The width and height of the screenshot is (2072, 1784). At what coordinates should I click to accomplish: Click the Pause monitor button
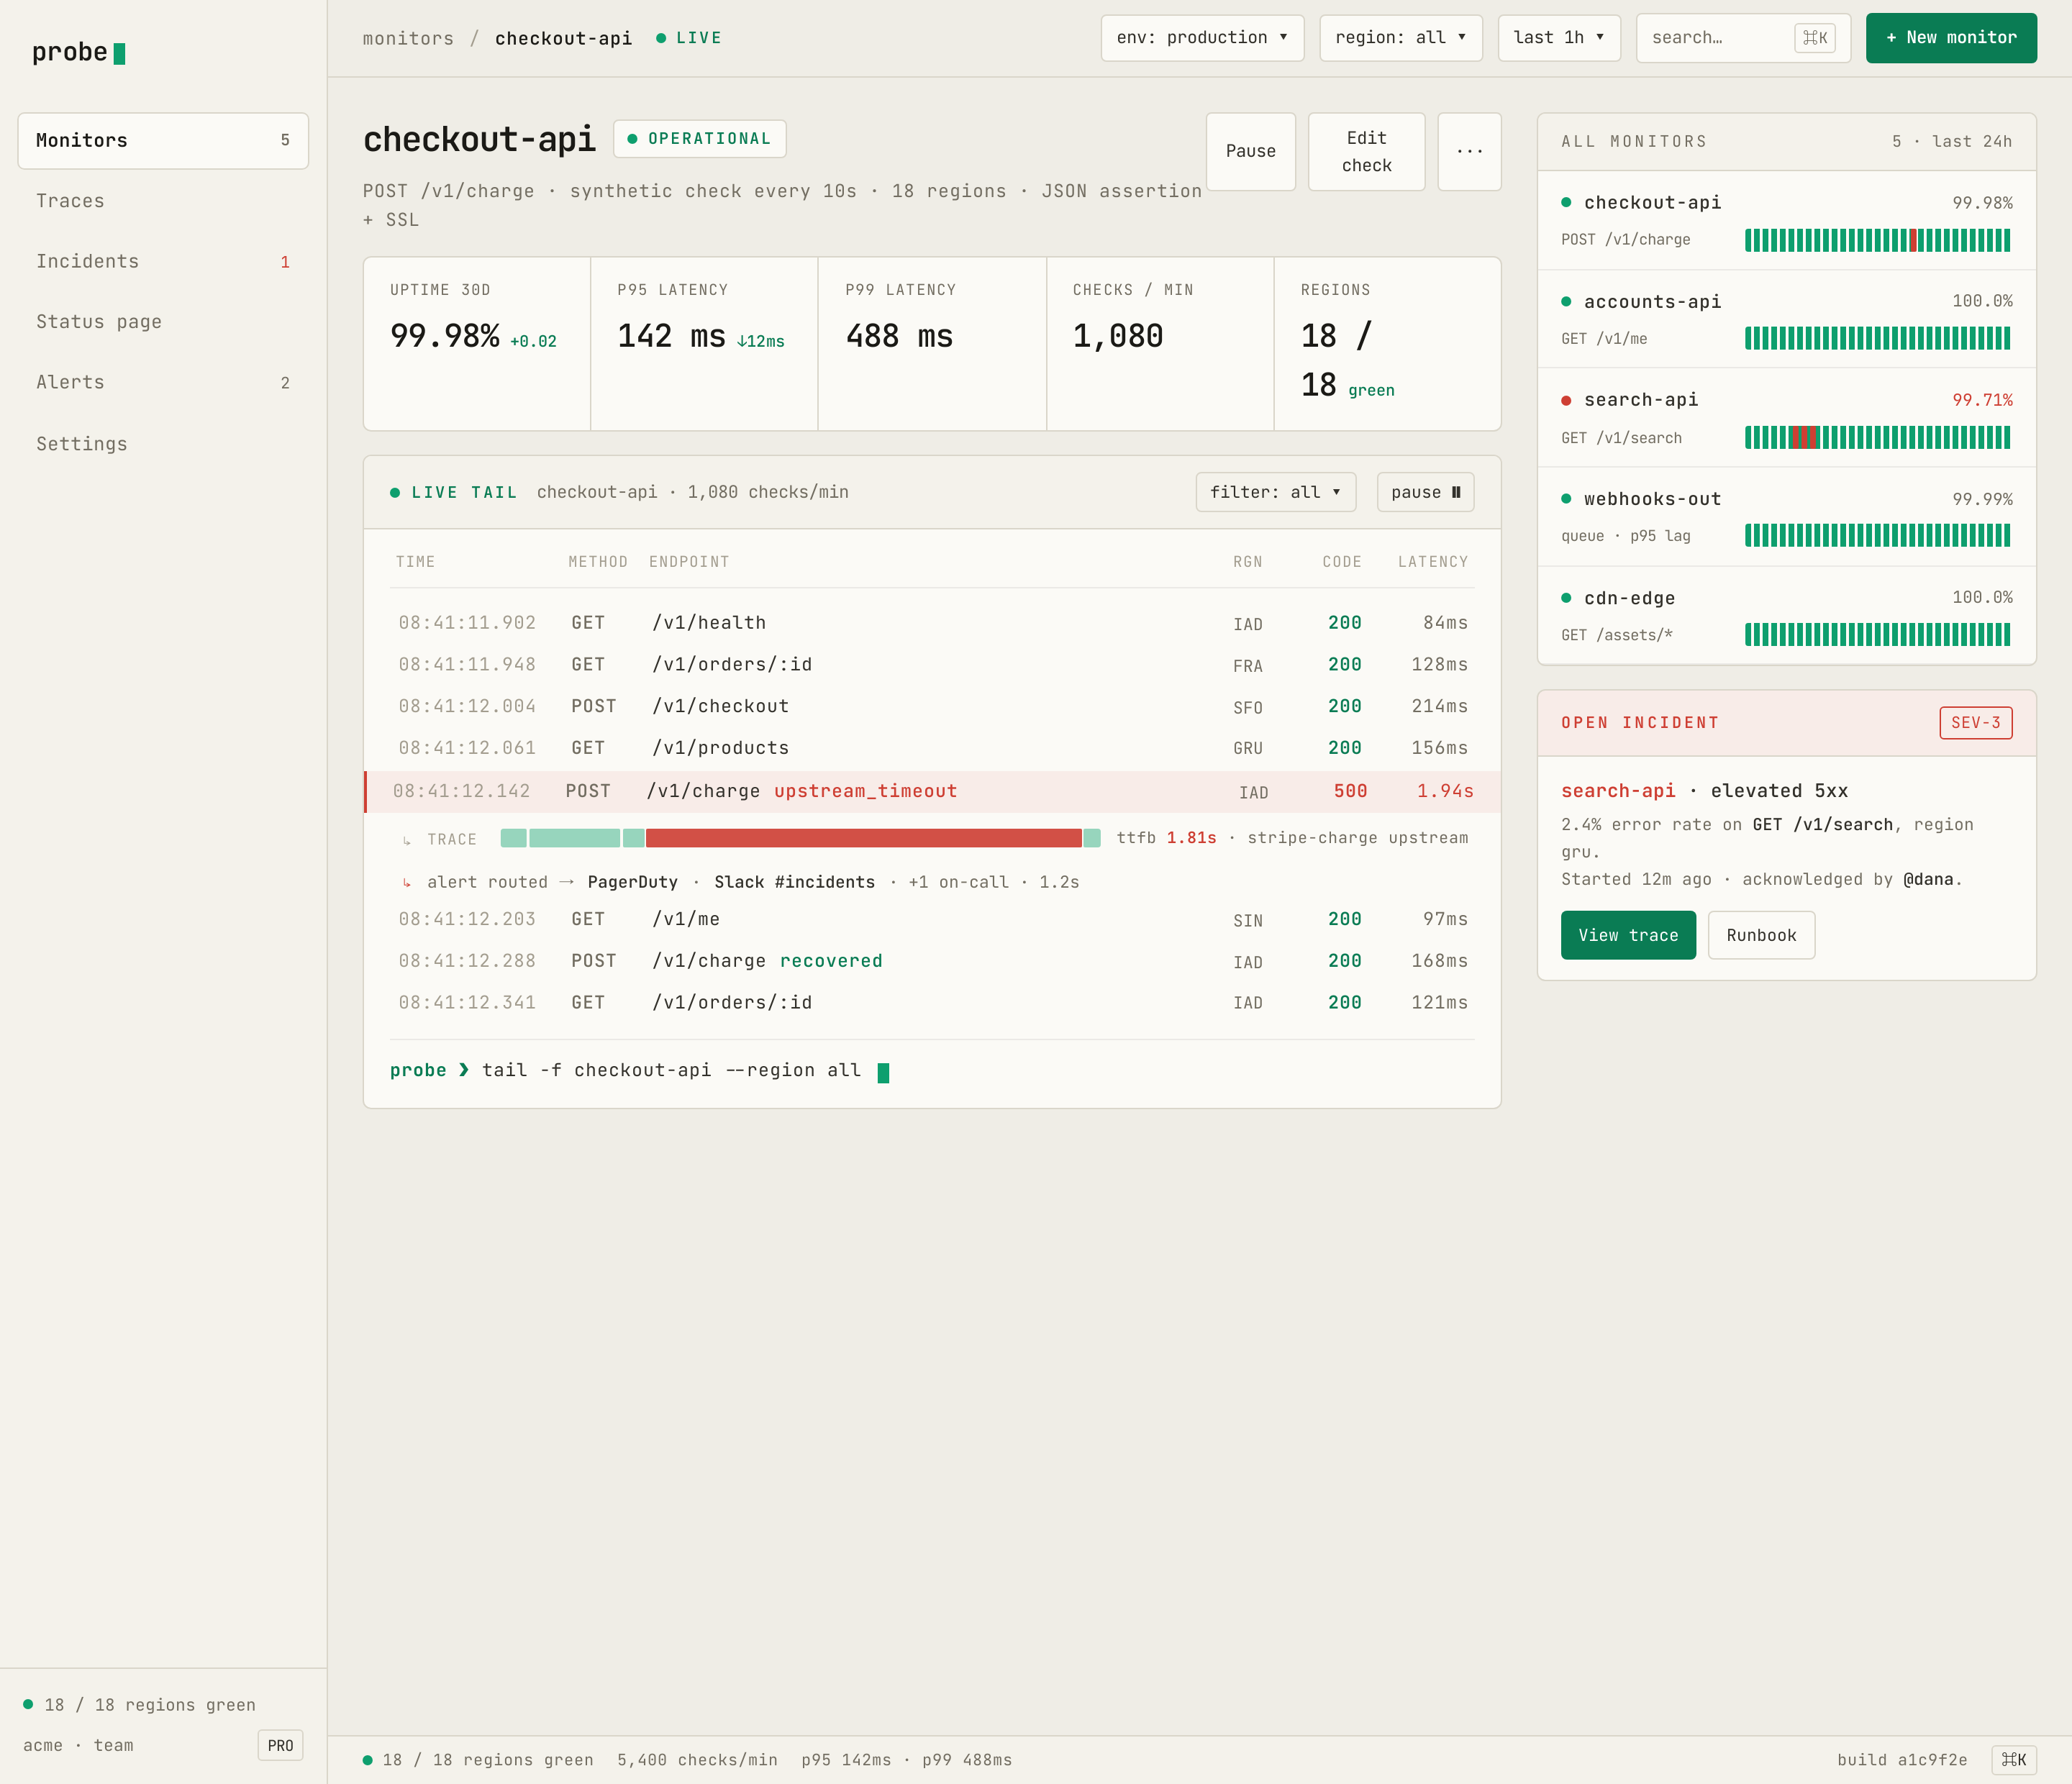(x=1250, y=151)
